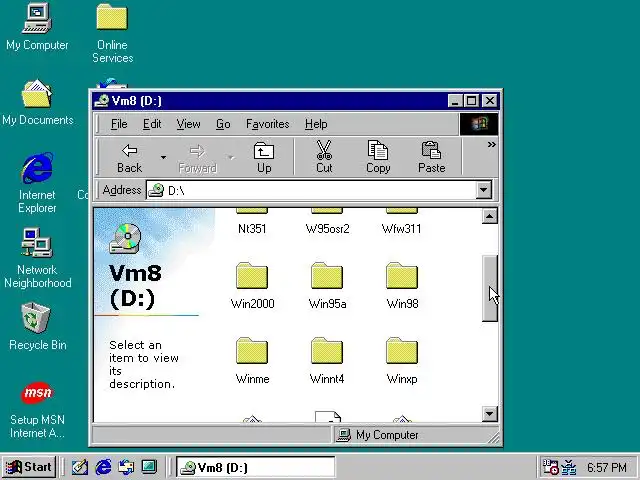This screenshot has height=480, width=640.
Task: Open the Favorites menu
Action: (267, 124)
